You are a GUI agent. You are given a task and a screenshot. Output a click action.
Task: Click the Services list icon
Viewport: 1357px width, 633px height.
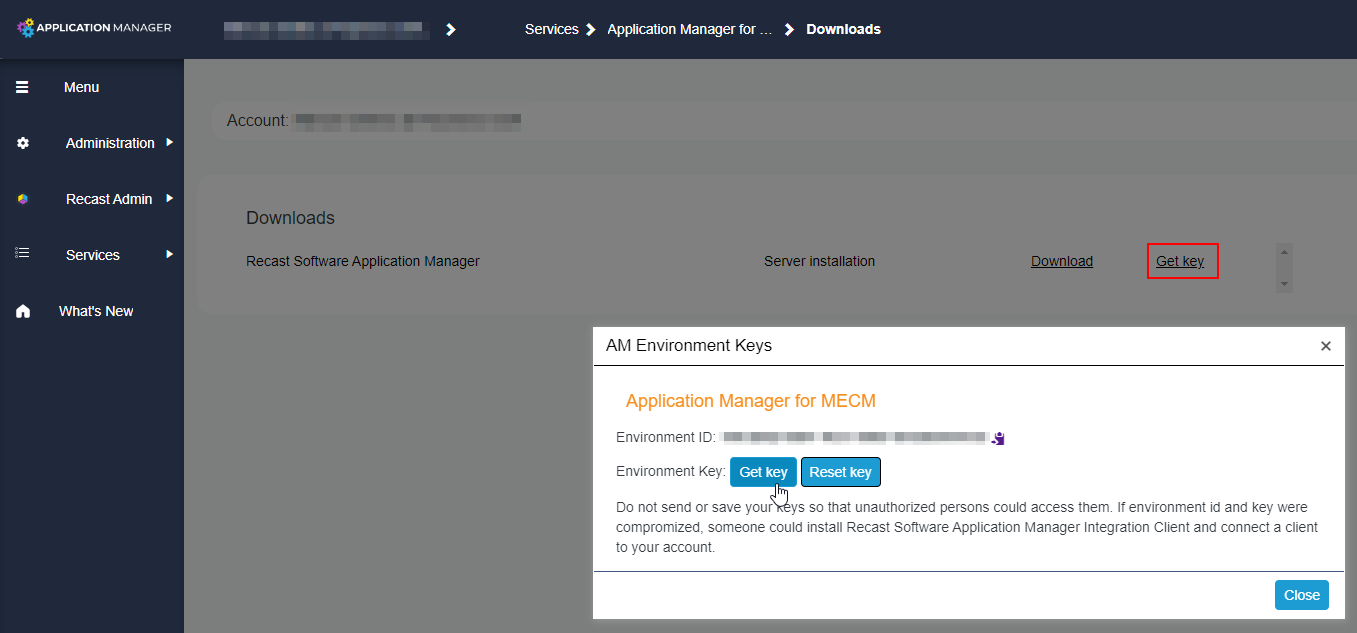(22, 254)
